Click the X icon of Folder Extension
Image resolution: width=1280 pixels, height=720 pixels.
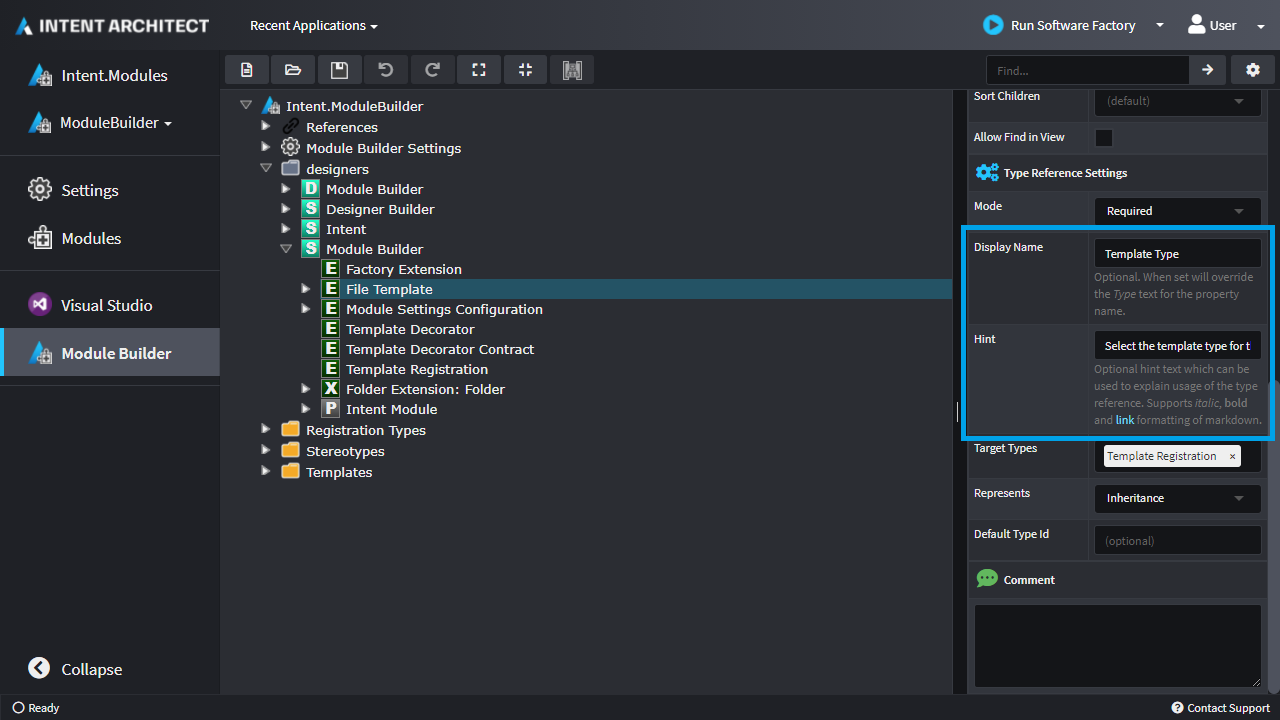pyautogui.click(x=331, y=389)
